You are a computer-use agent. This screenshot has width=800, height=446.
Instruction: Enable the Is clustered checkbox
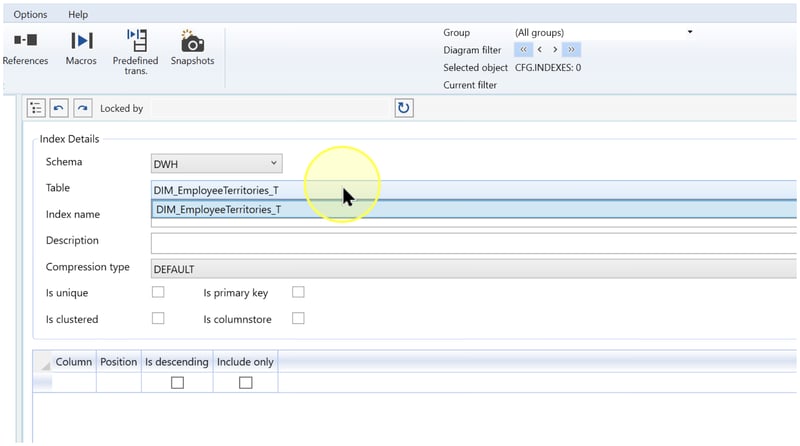[x=158, y=318]
